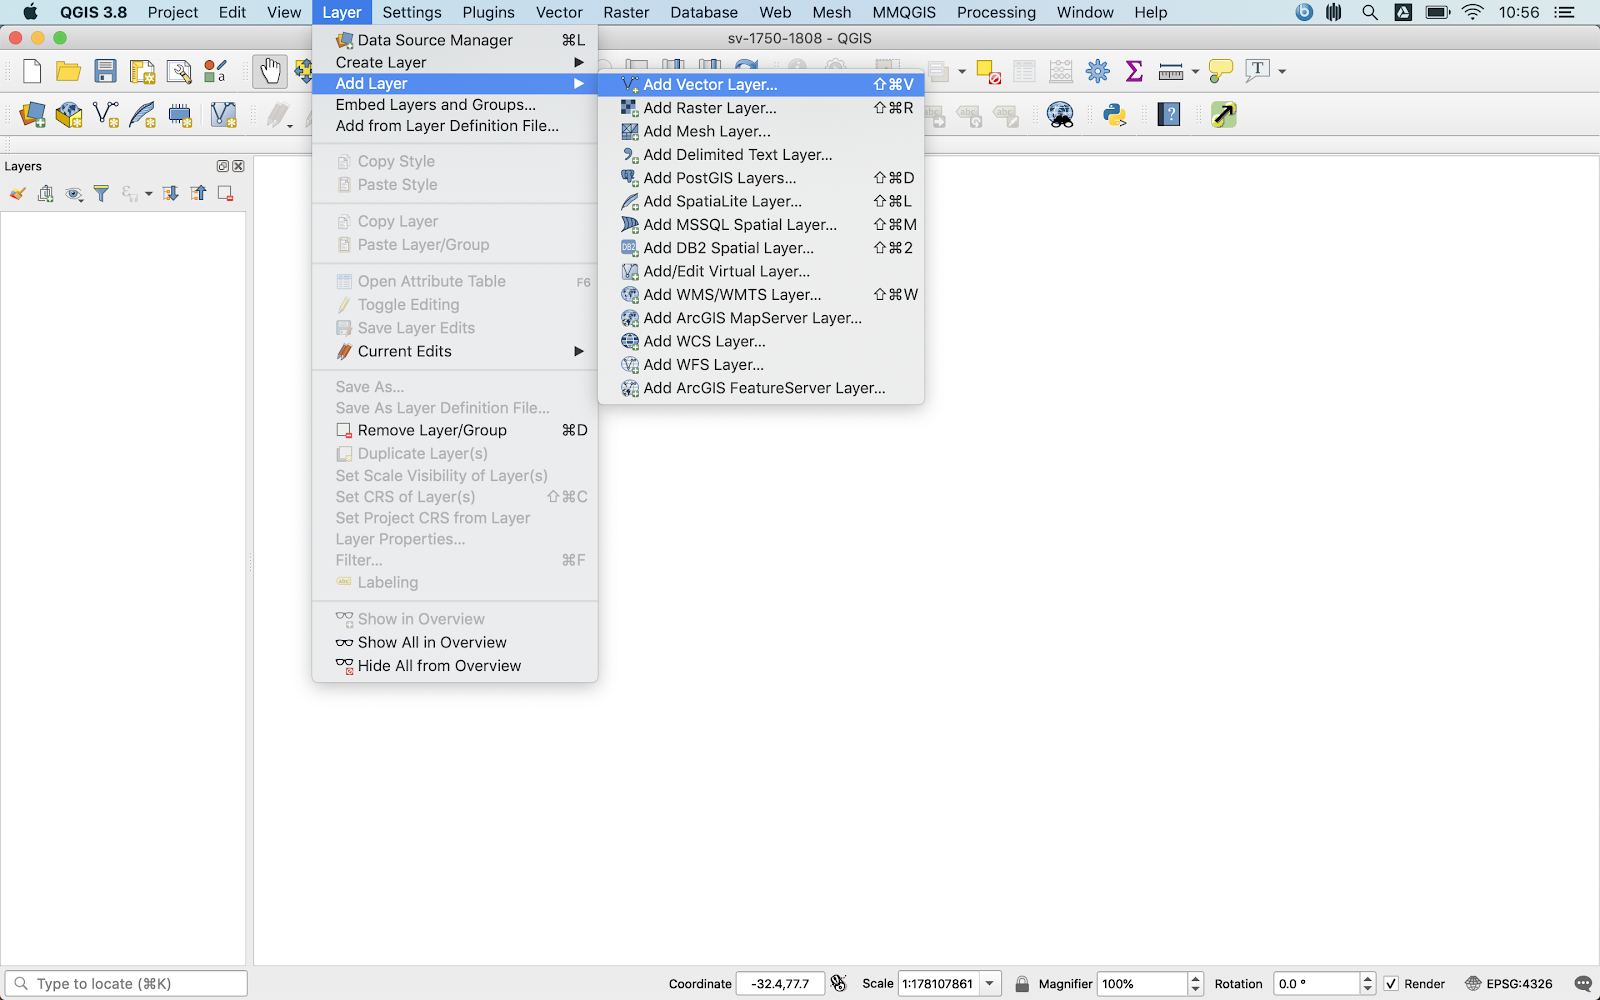Screen dimensions: 1600x1000
Task: Toggle mouse extents display next to Coordinate
Action: point(839,983)
